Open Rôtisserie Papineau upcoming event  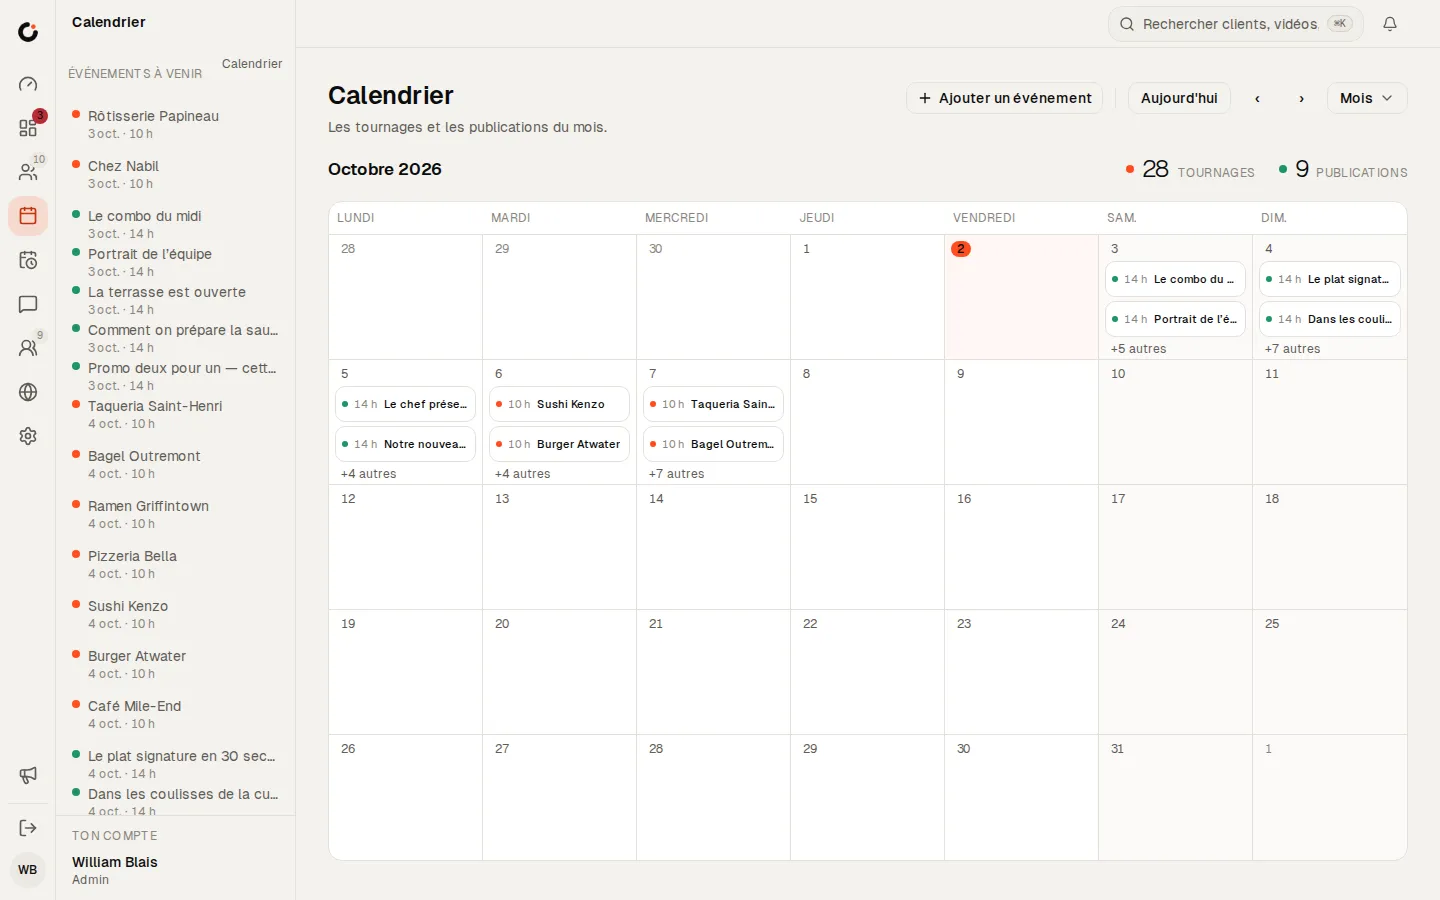point(176,124)
